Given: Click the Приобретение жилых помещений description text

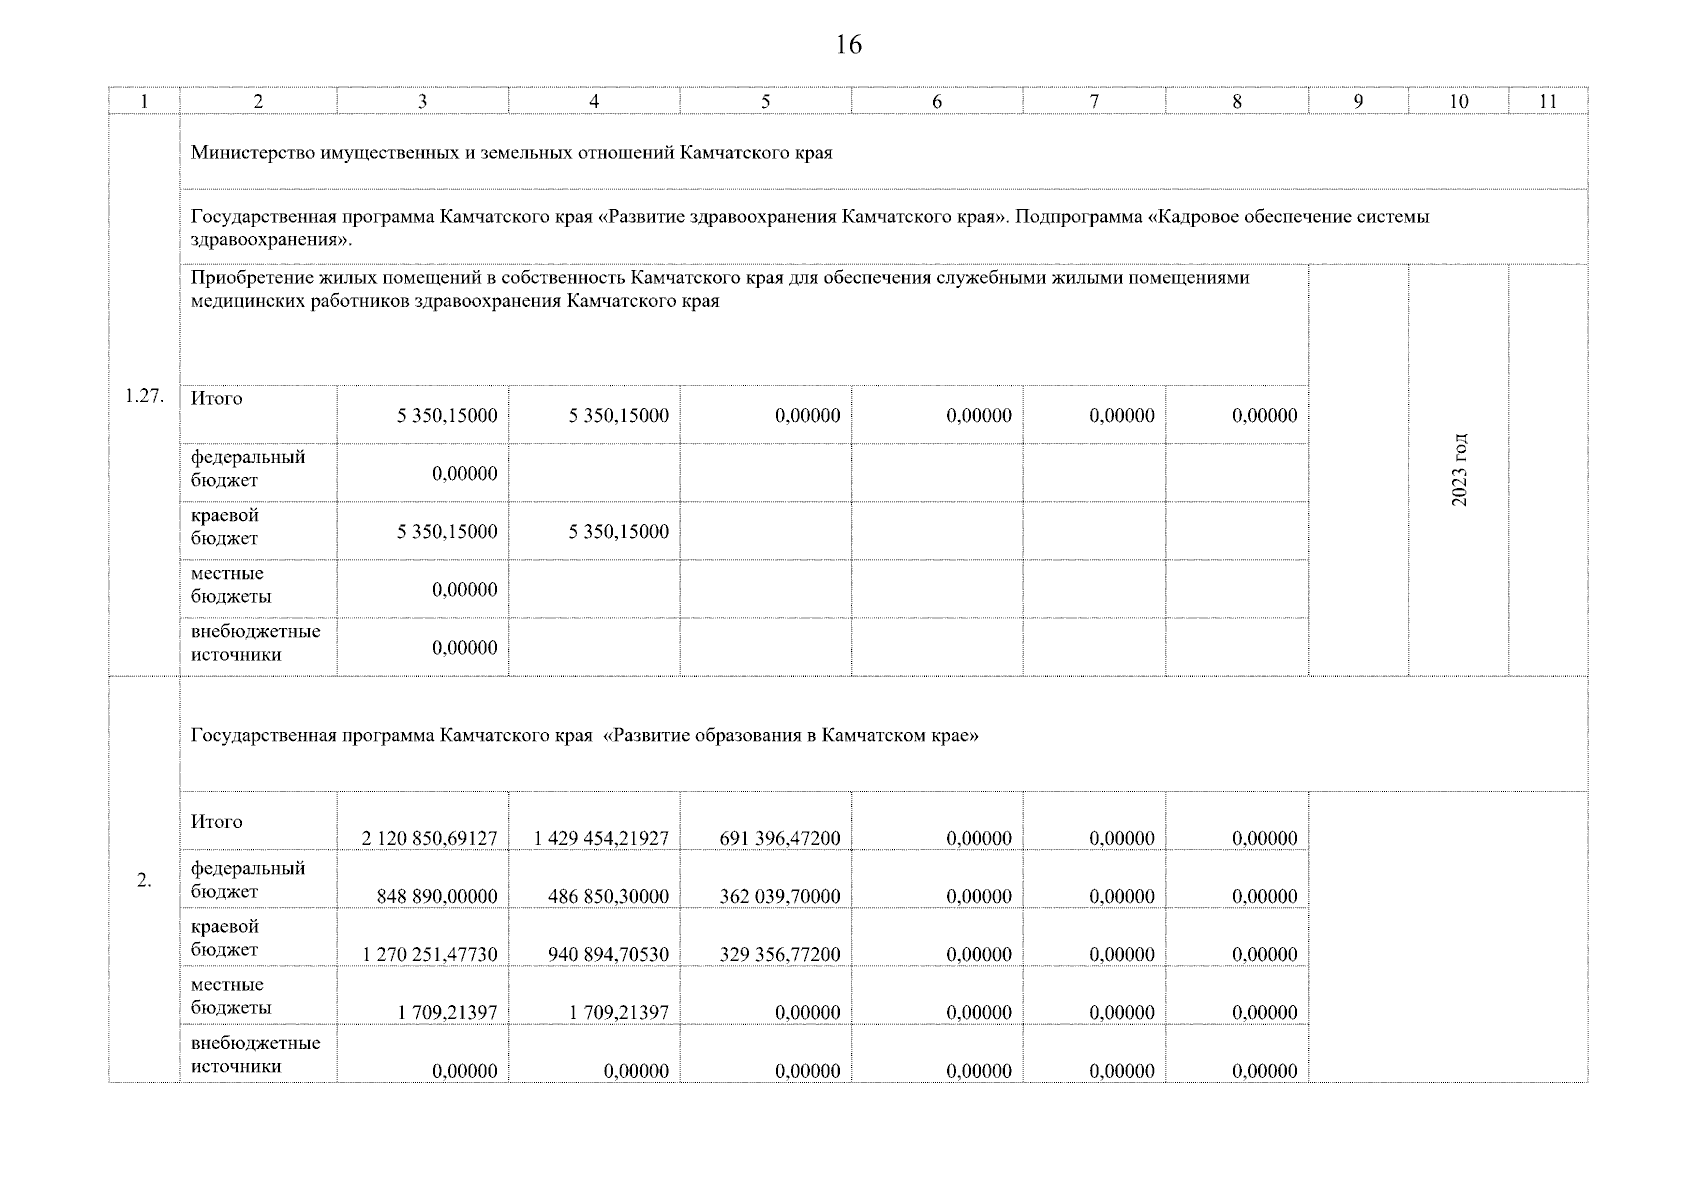Looking at the screenshot, I should [x=719, y=289].
